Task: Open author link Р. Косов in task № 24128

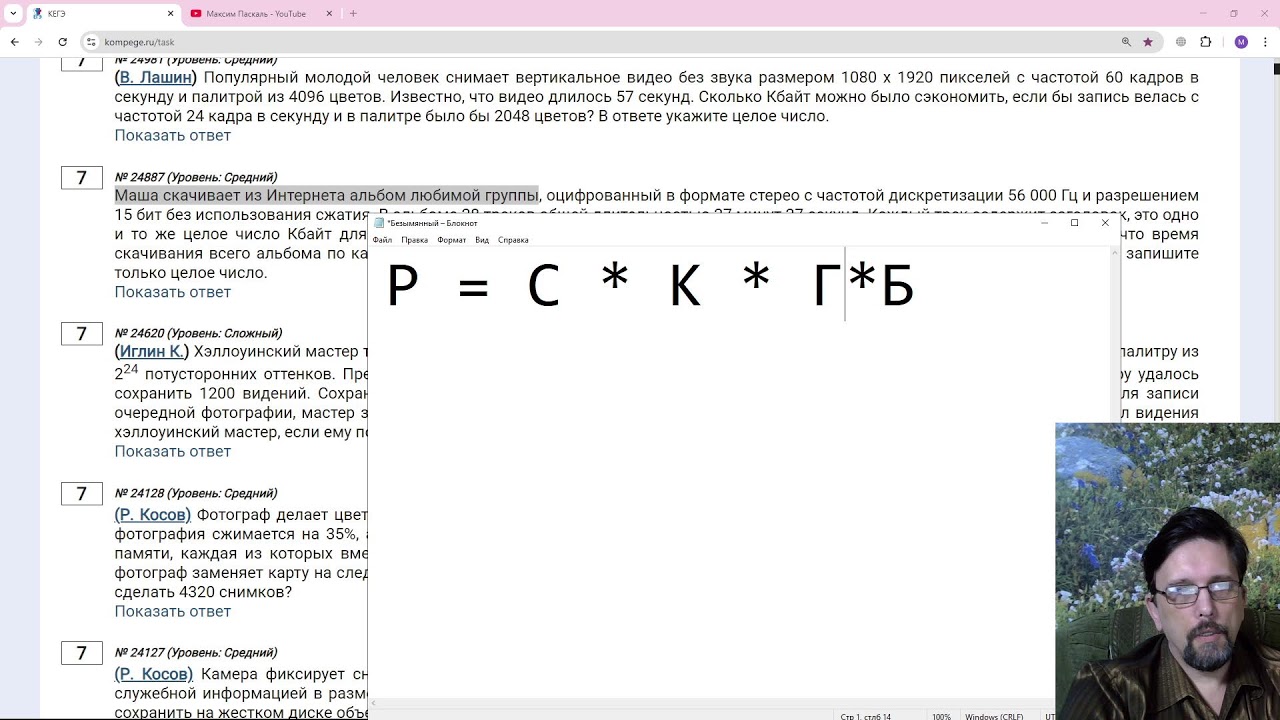Action: pyautogui.click(x=153, y=515)
